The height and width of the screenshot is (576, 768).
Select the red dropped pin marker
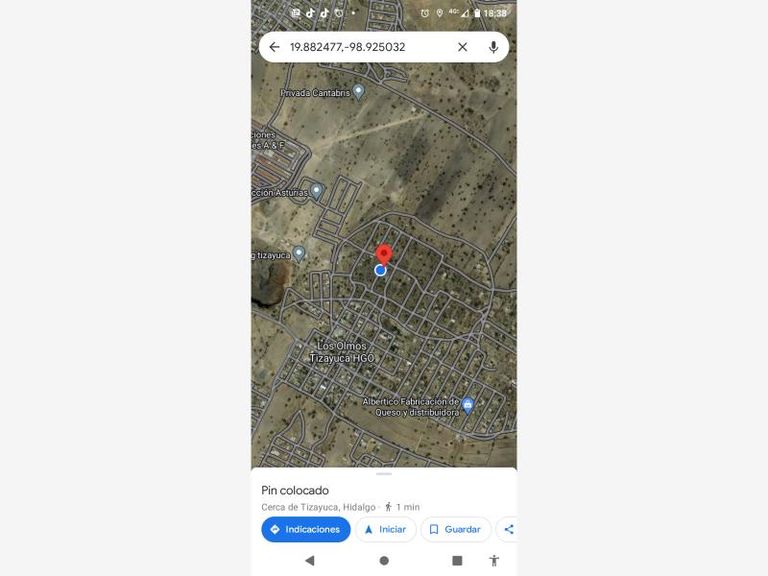click(384, 256)
